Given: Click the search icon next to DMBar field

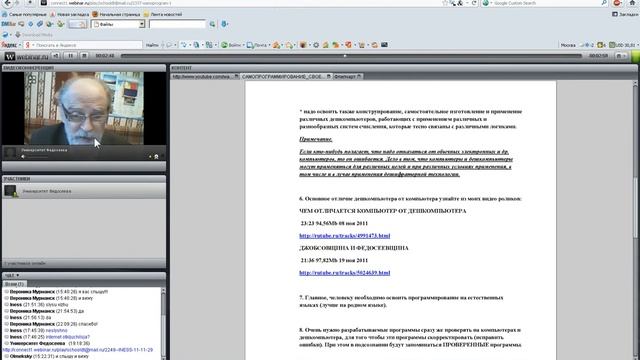Looking at the screenshot, I should (212, 24).
